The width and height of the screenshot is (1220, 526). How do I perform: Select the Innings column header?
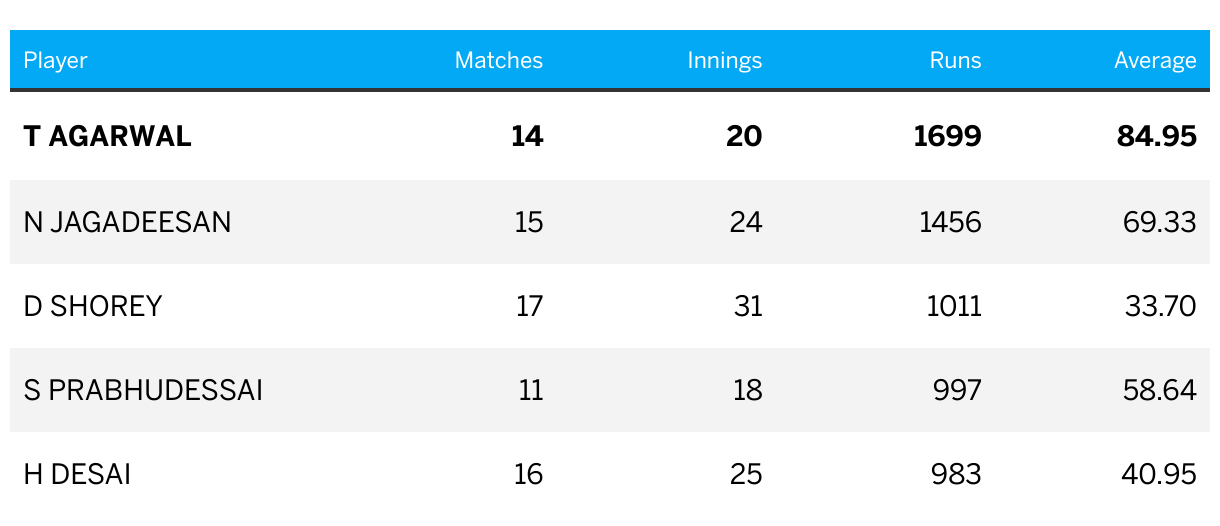coord(725,61)
